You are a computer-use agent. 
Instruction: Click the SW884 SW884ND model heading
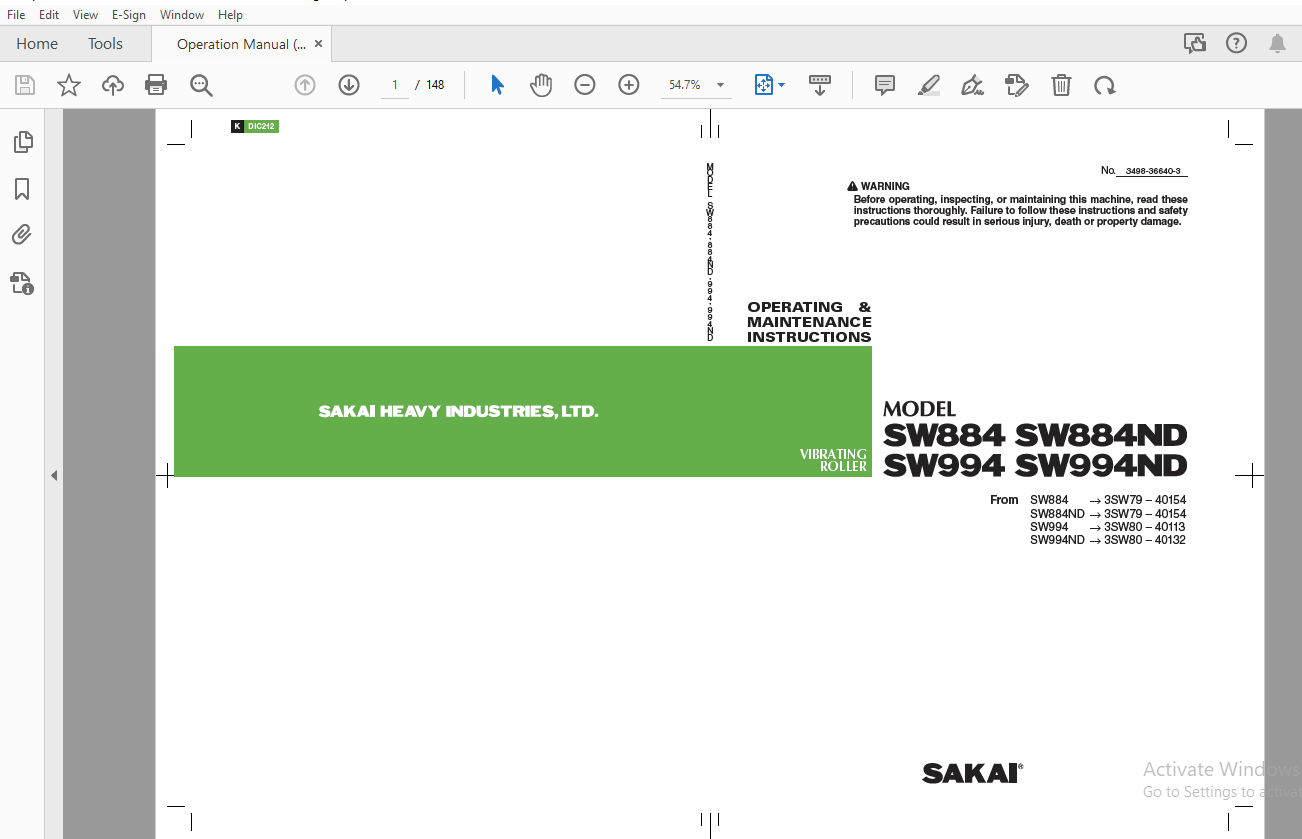1035,436
